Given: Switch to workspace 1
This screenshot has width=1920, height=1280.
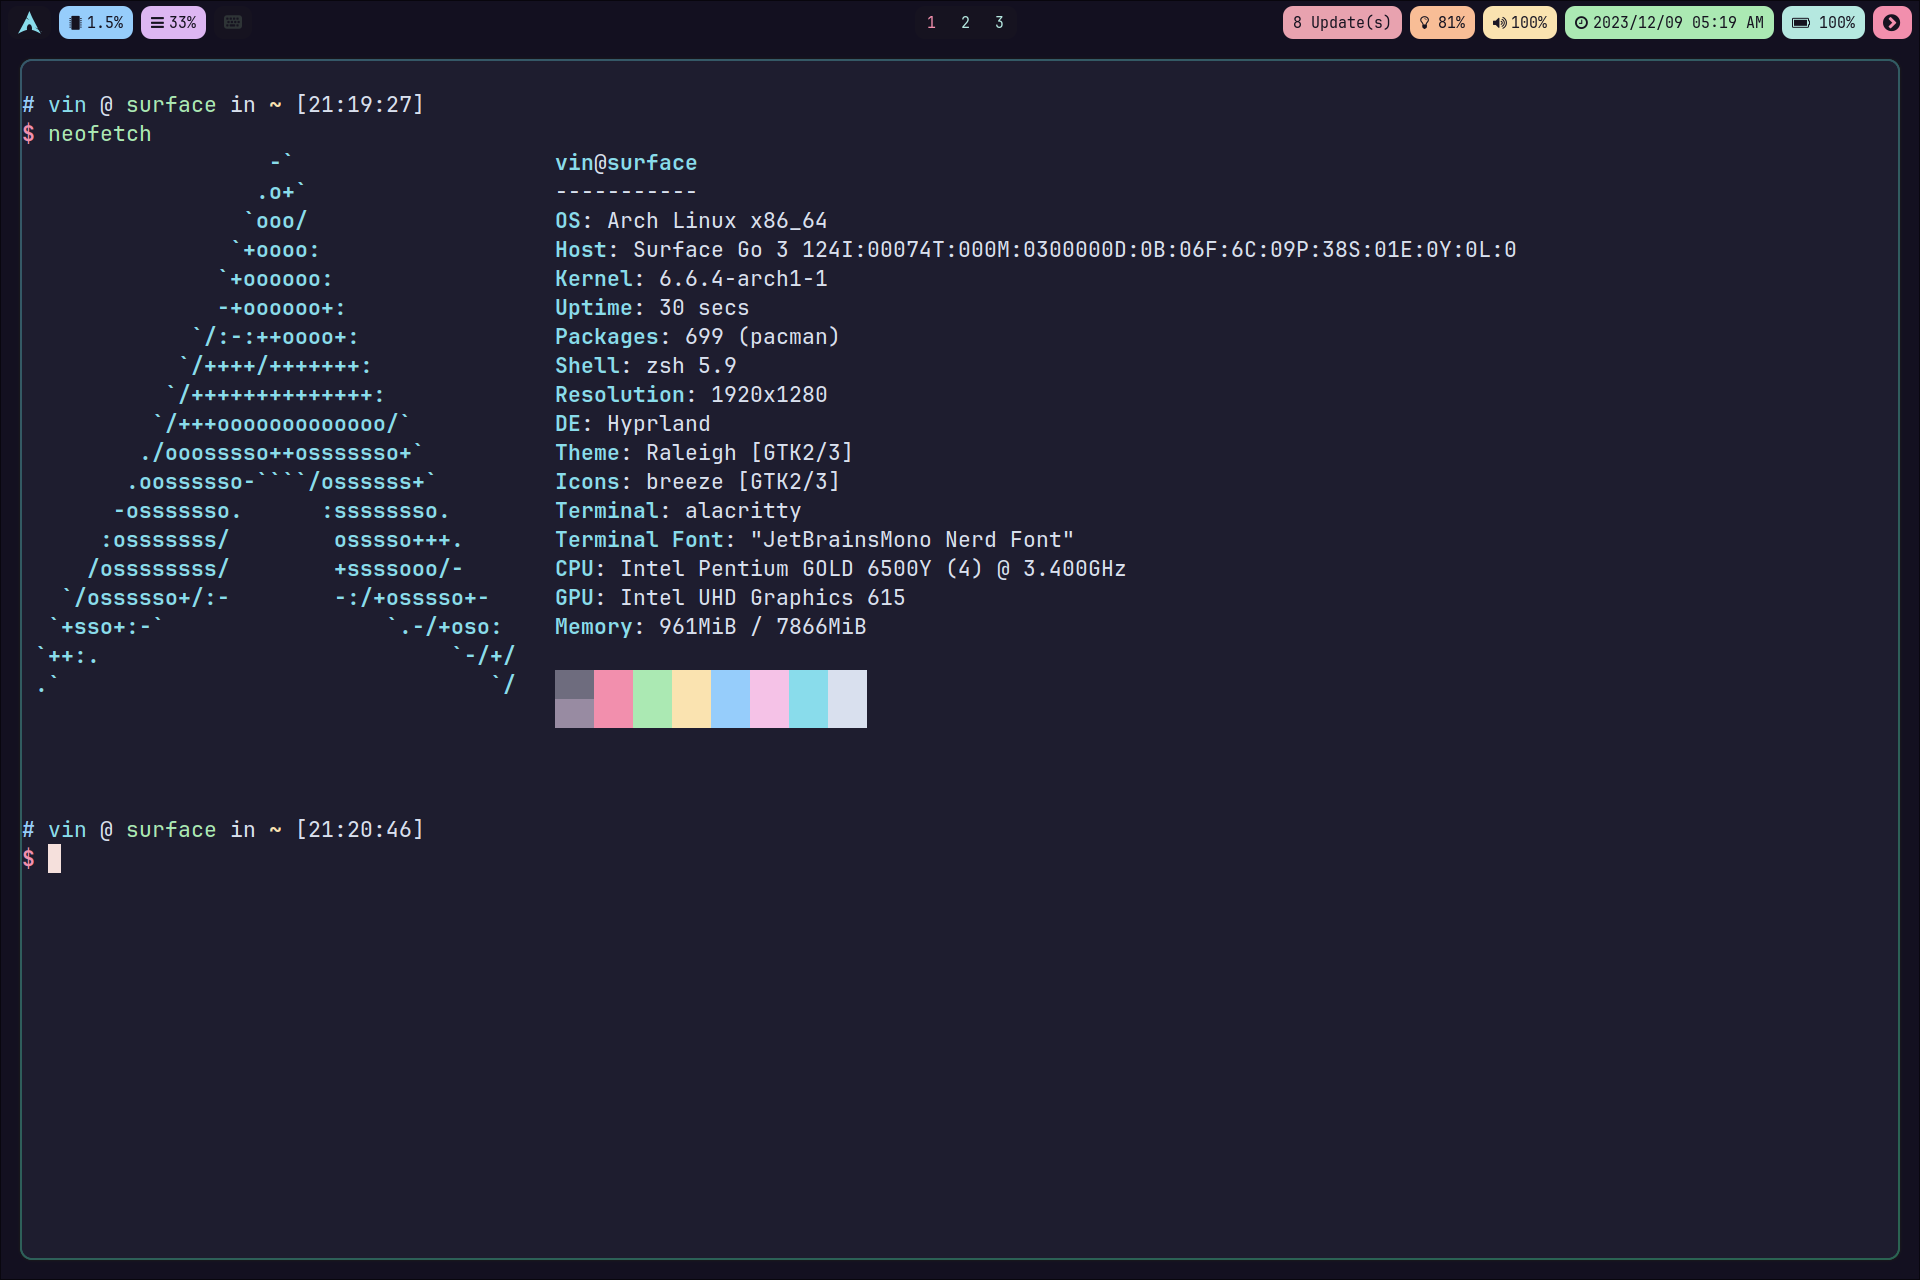Looking at the screenshot, I should pos(931,22).
